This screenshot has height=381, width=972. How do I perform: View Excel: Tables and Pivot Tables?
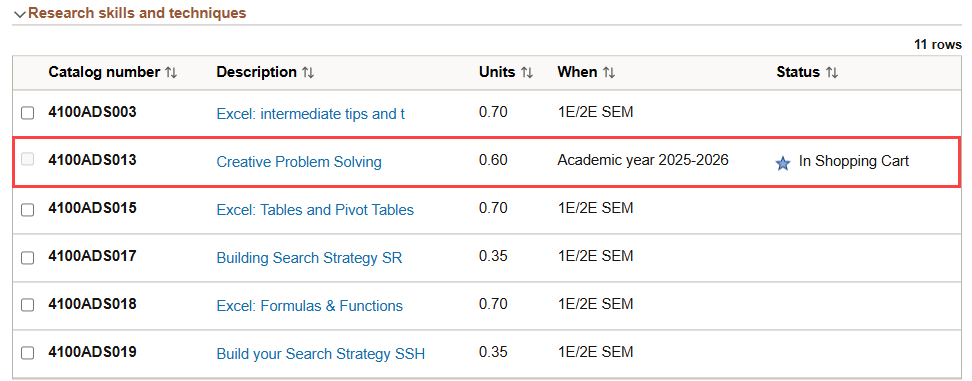click(315, 210)
